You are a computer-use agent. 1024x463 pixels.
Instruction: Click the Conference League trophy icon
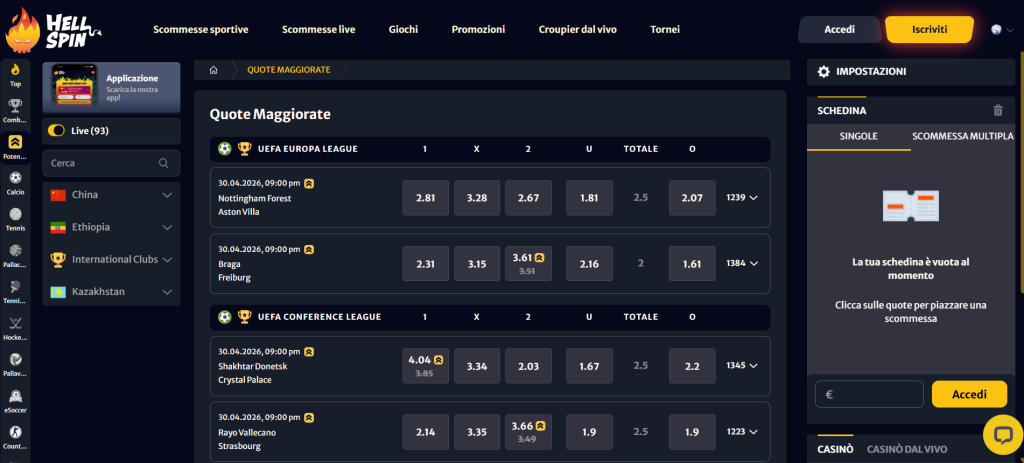point(244,317)
